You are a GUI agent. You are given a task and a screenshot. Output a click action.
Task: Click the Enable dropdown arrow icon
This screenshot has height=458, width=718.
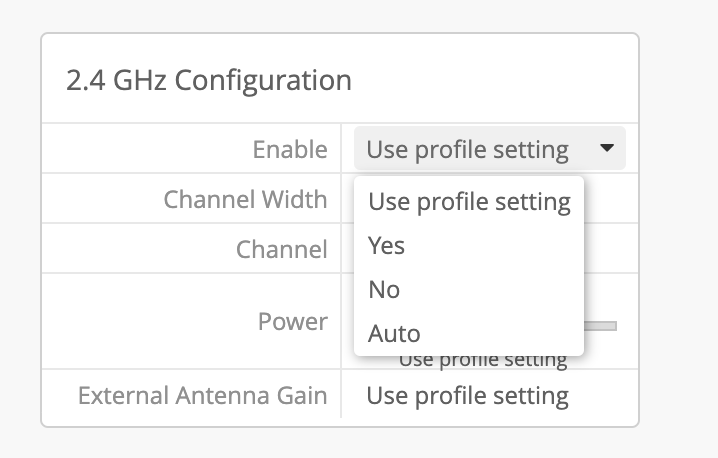[607, 149]
